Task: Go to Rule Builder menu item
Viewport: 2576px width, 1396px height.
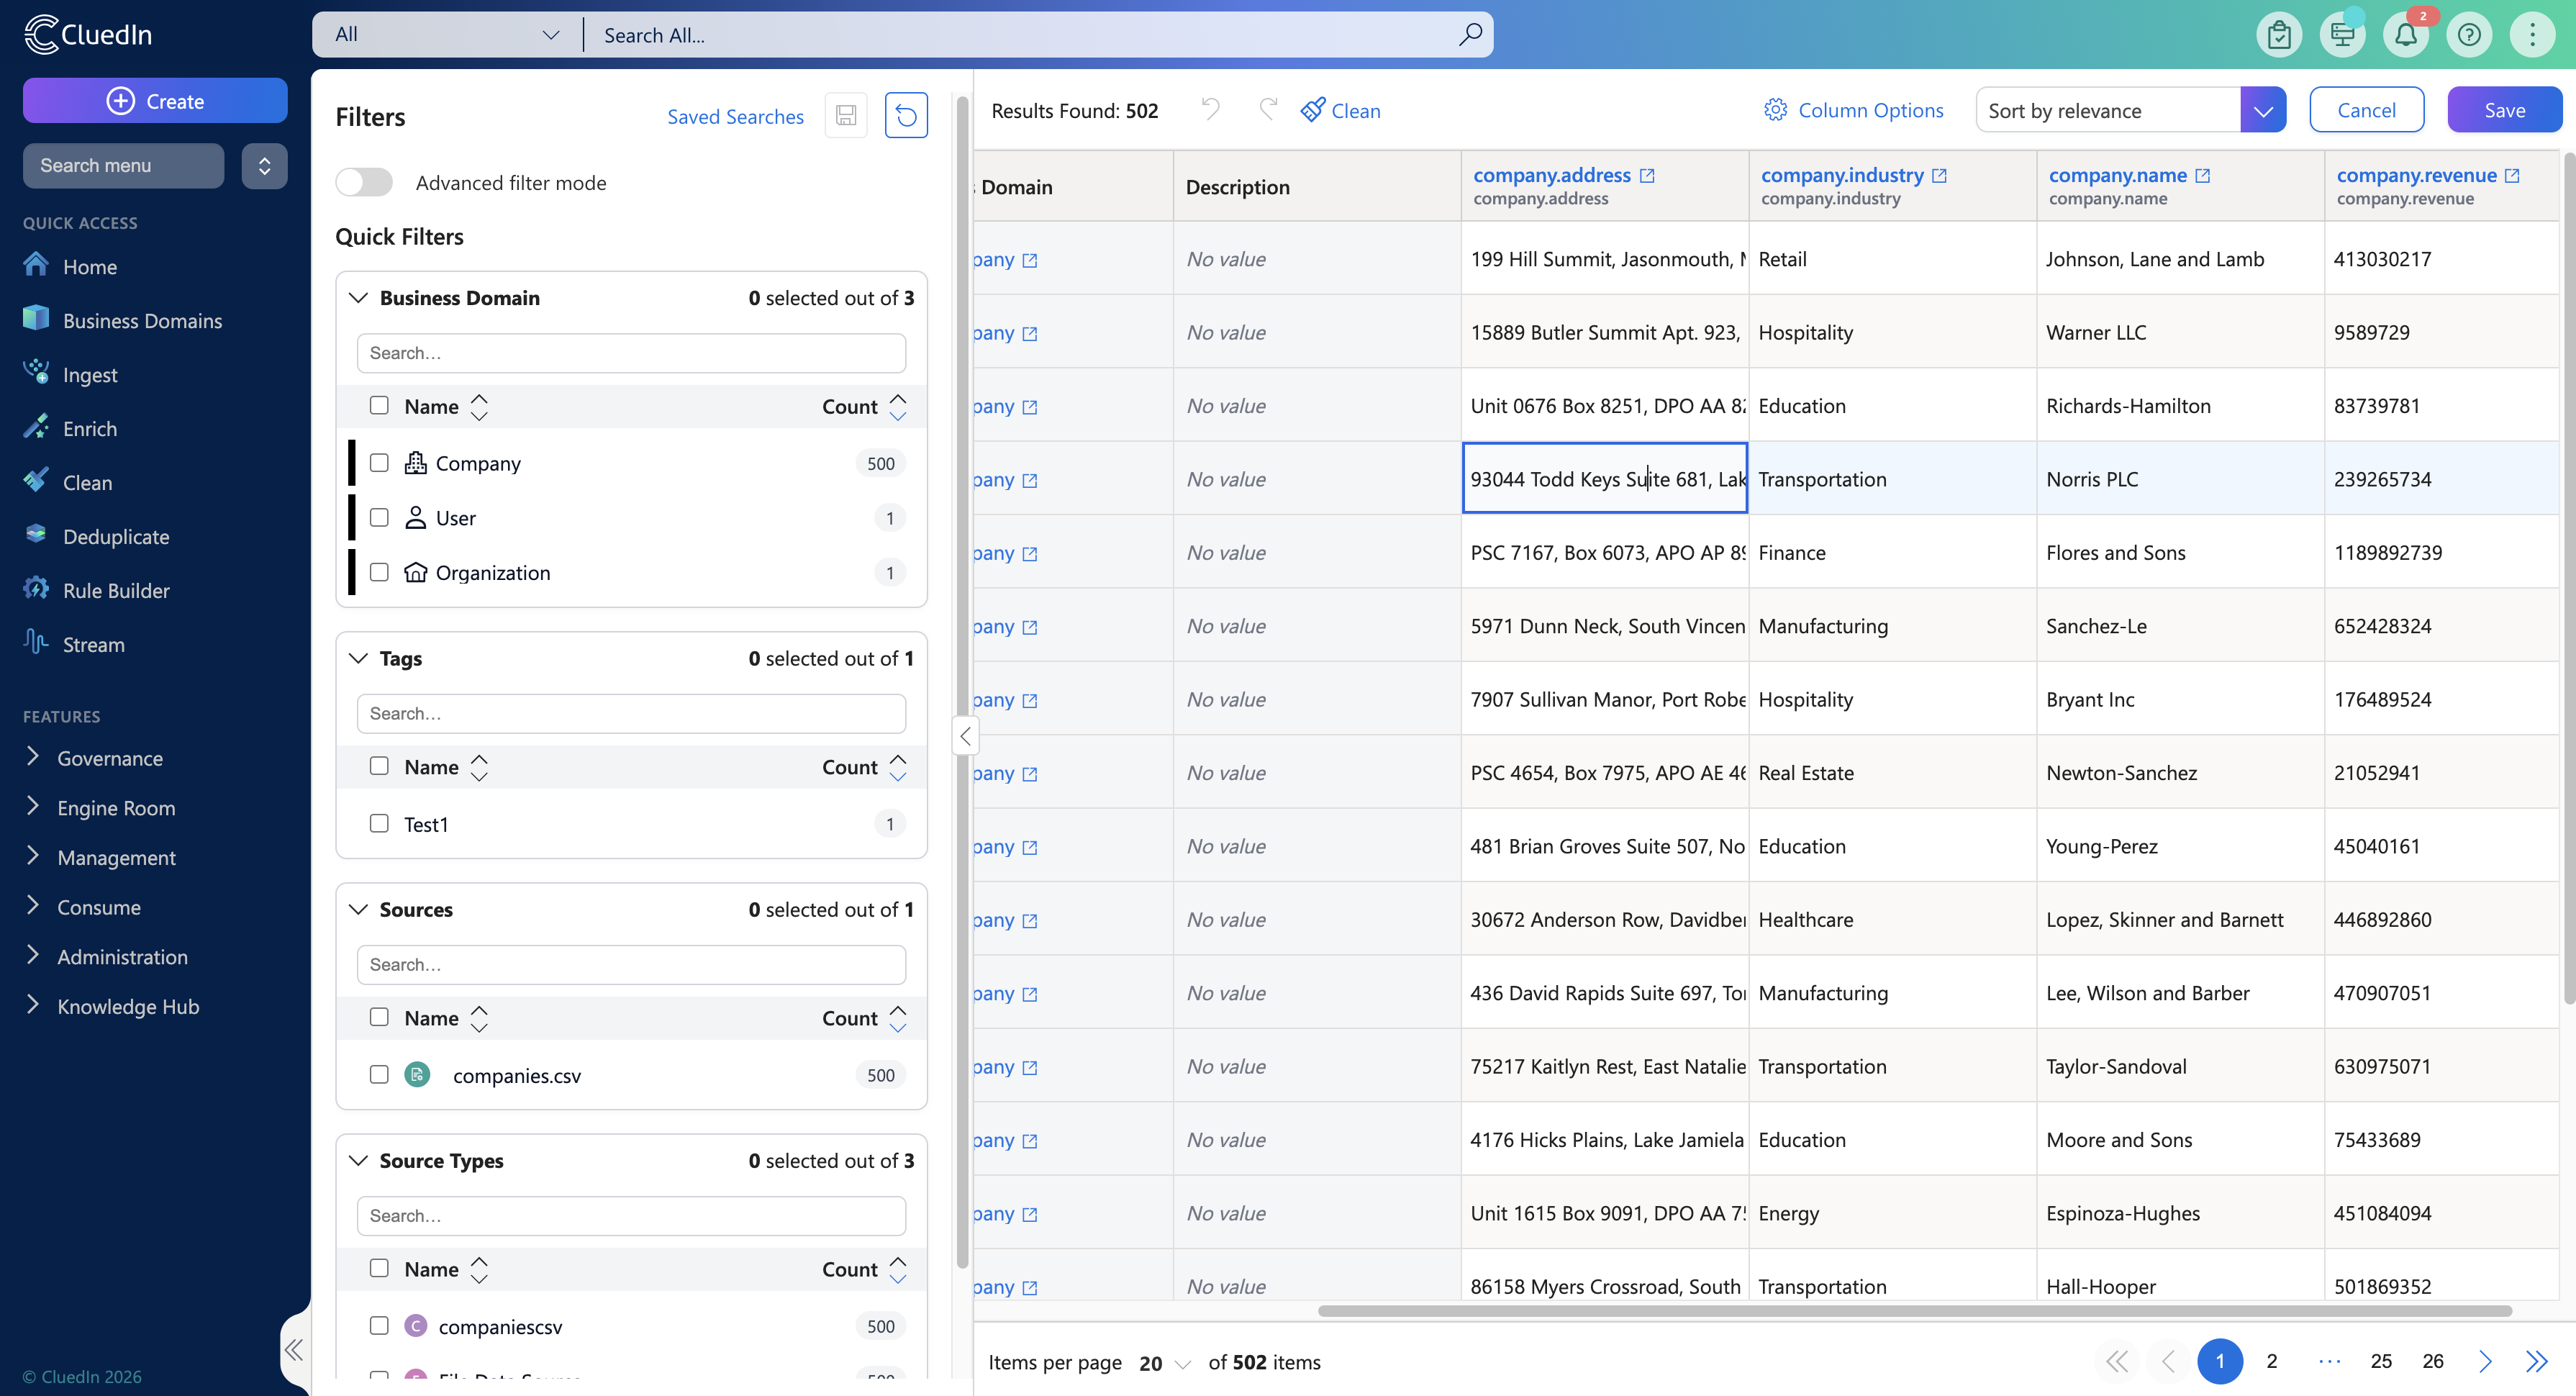Action: point(116,590)
